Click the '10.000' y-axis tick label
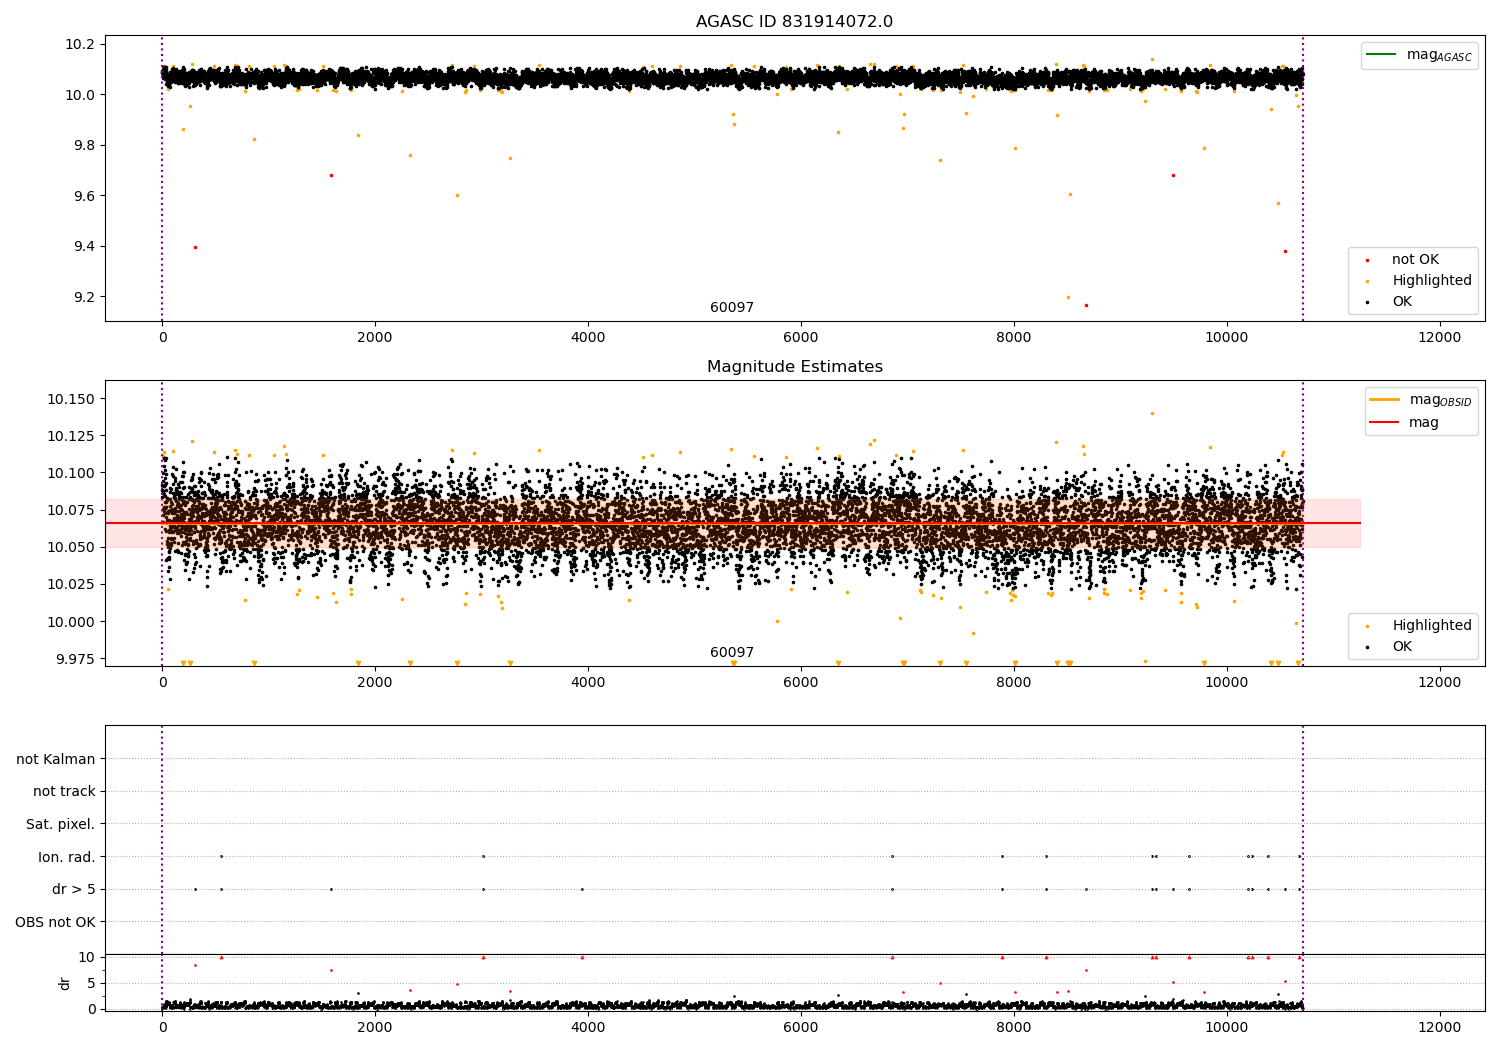 71,622
